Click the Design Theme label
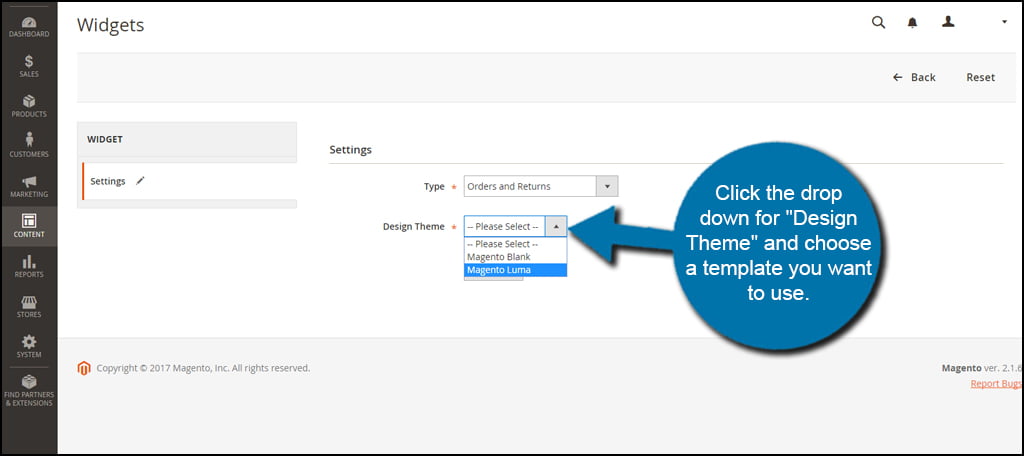 (x=413, y=227)
